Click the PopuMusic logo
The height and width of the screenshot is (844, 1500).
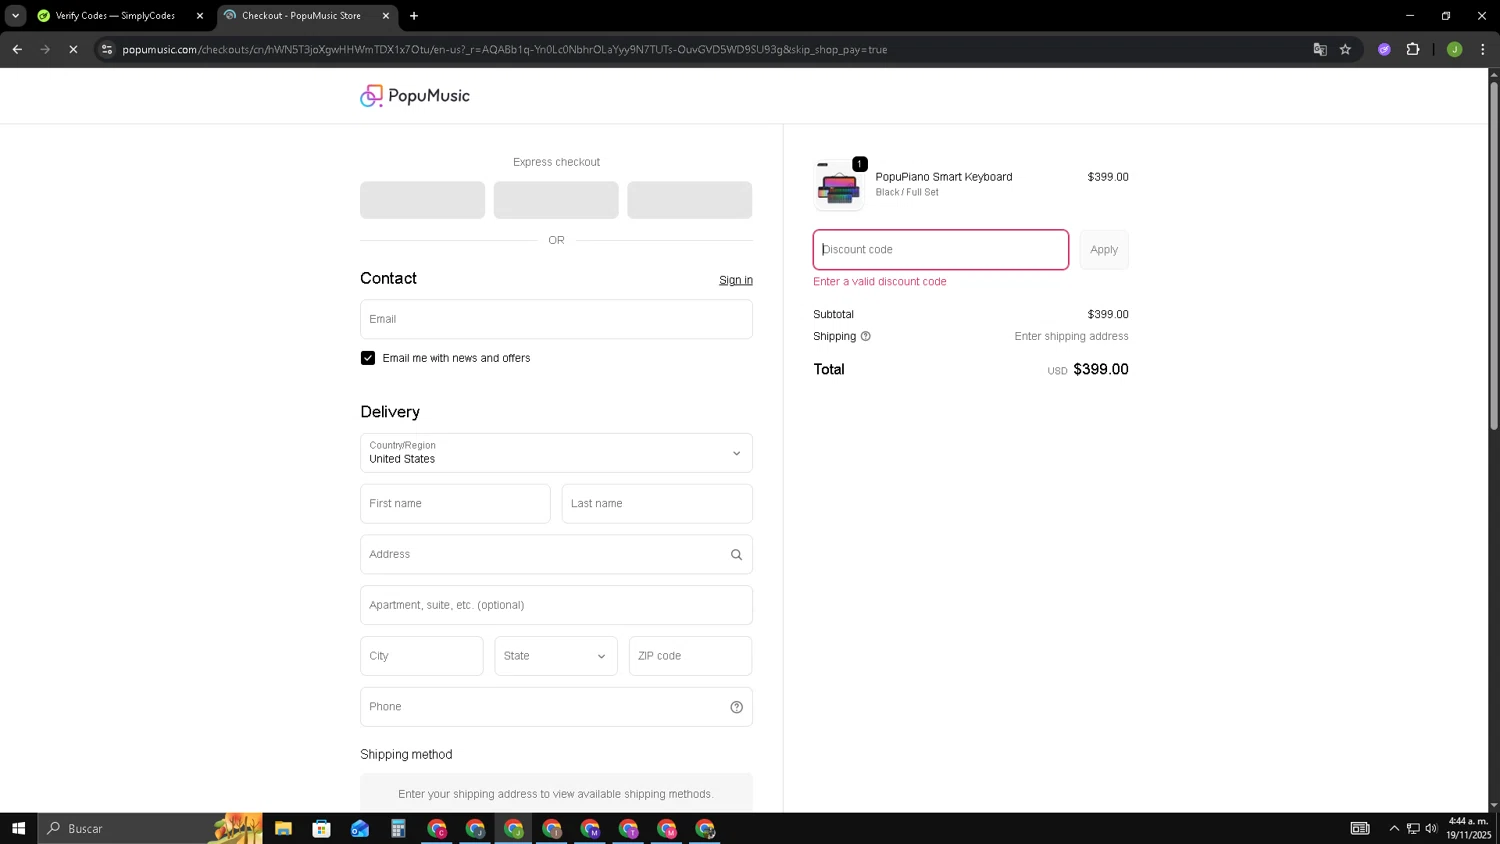tap(414, 96)
